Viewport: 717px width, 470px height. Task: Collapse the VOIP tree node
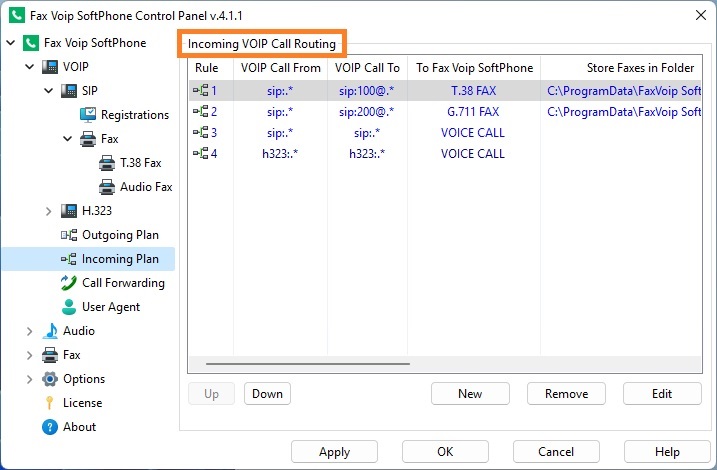pos(30,67)
